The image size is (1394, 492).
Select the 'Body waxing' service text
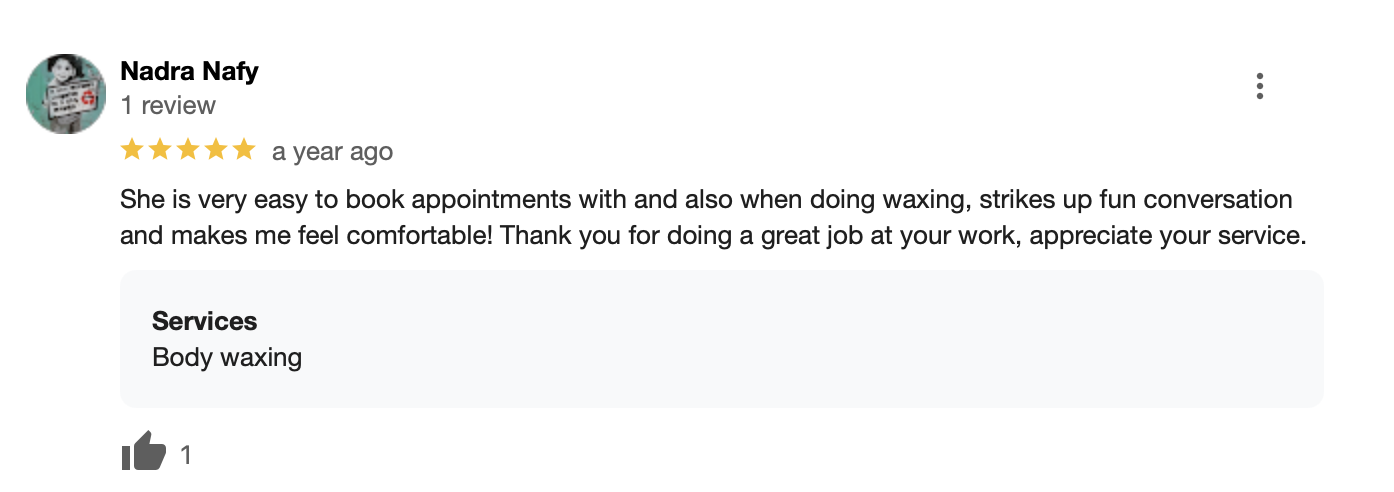pyautogui.click(x=227, y=357)
